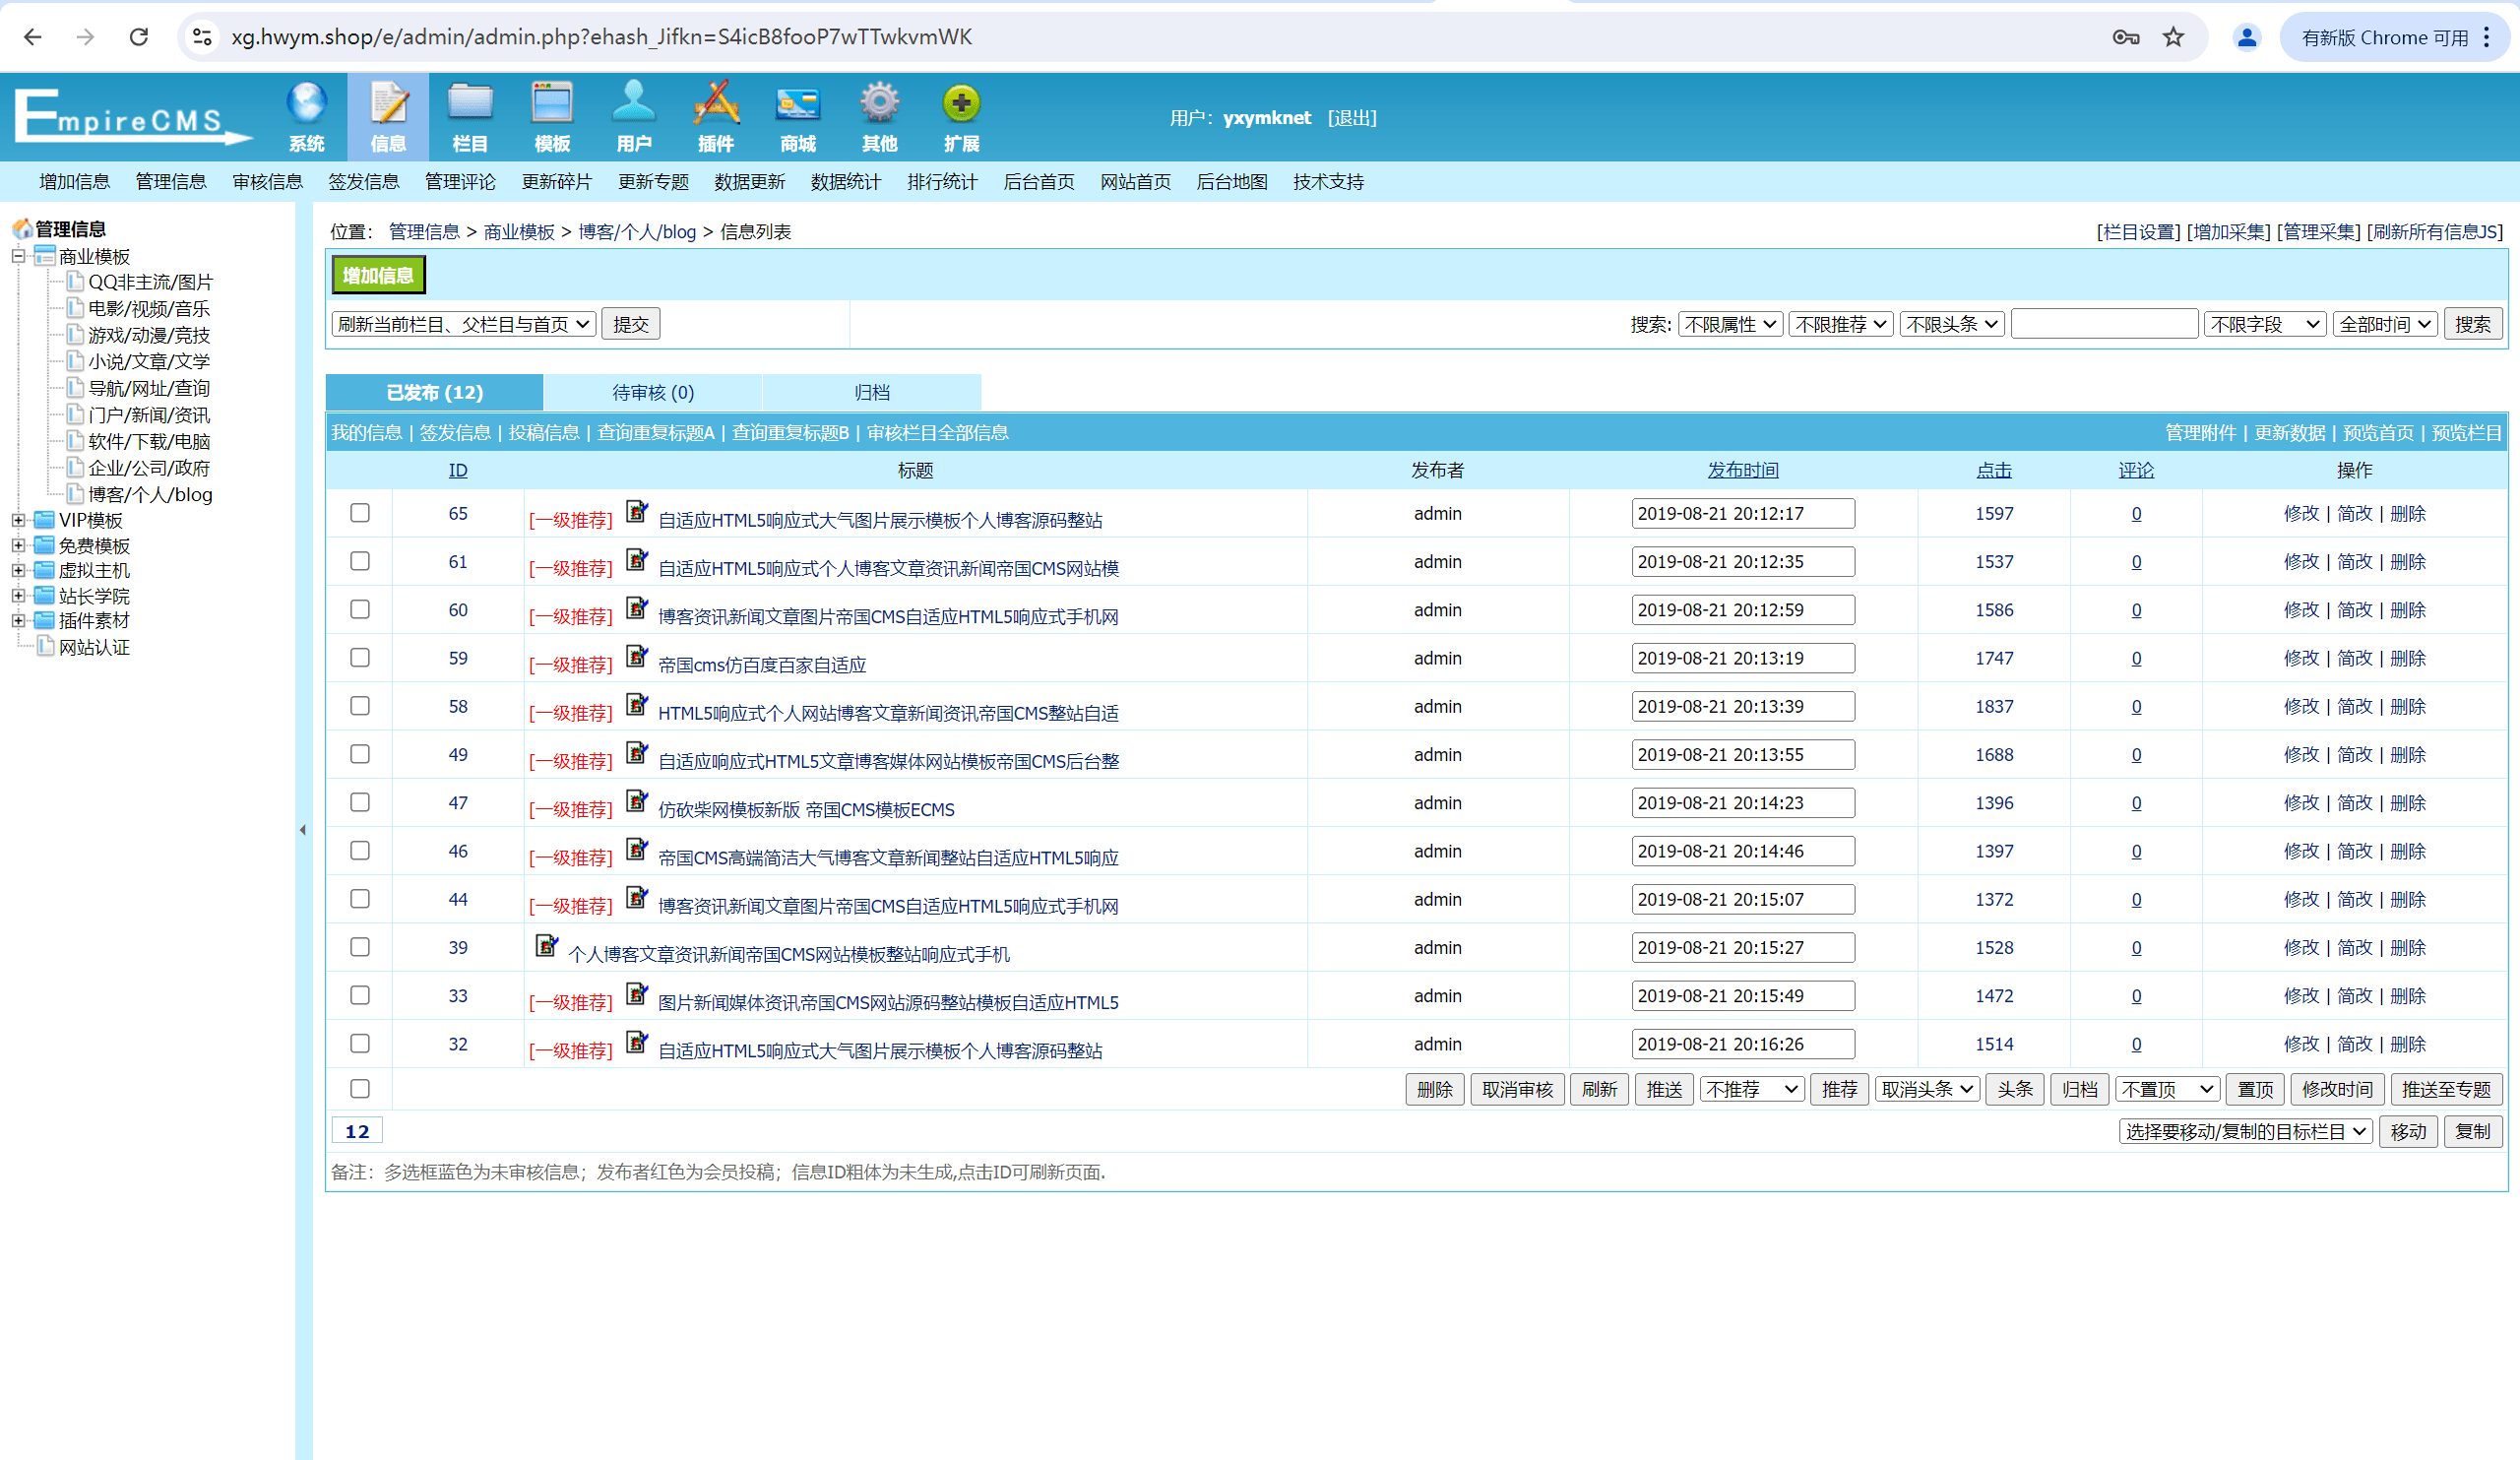Open the 不限推荐 search dropdown
2520x1460 pixels.
[x=1840, y=324]
